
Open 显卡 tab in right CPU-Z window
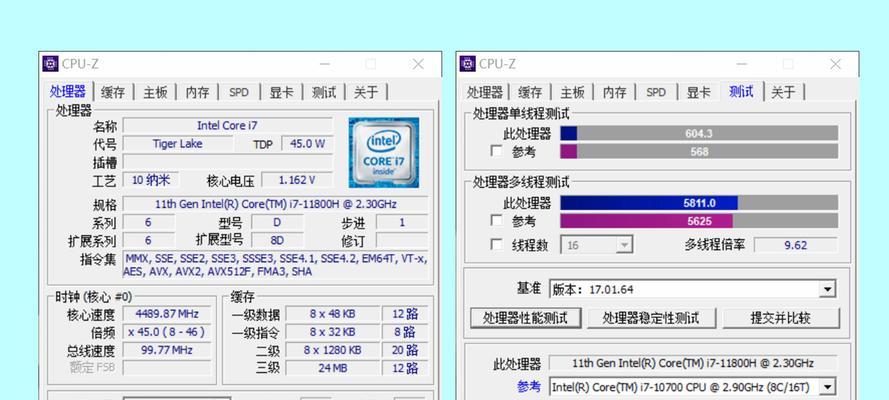(698, 92)
